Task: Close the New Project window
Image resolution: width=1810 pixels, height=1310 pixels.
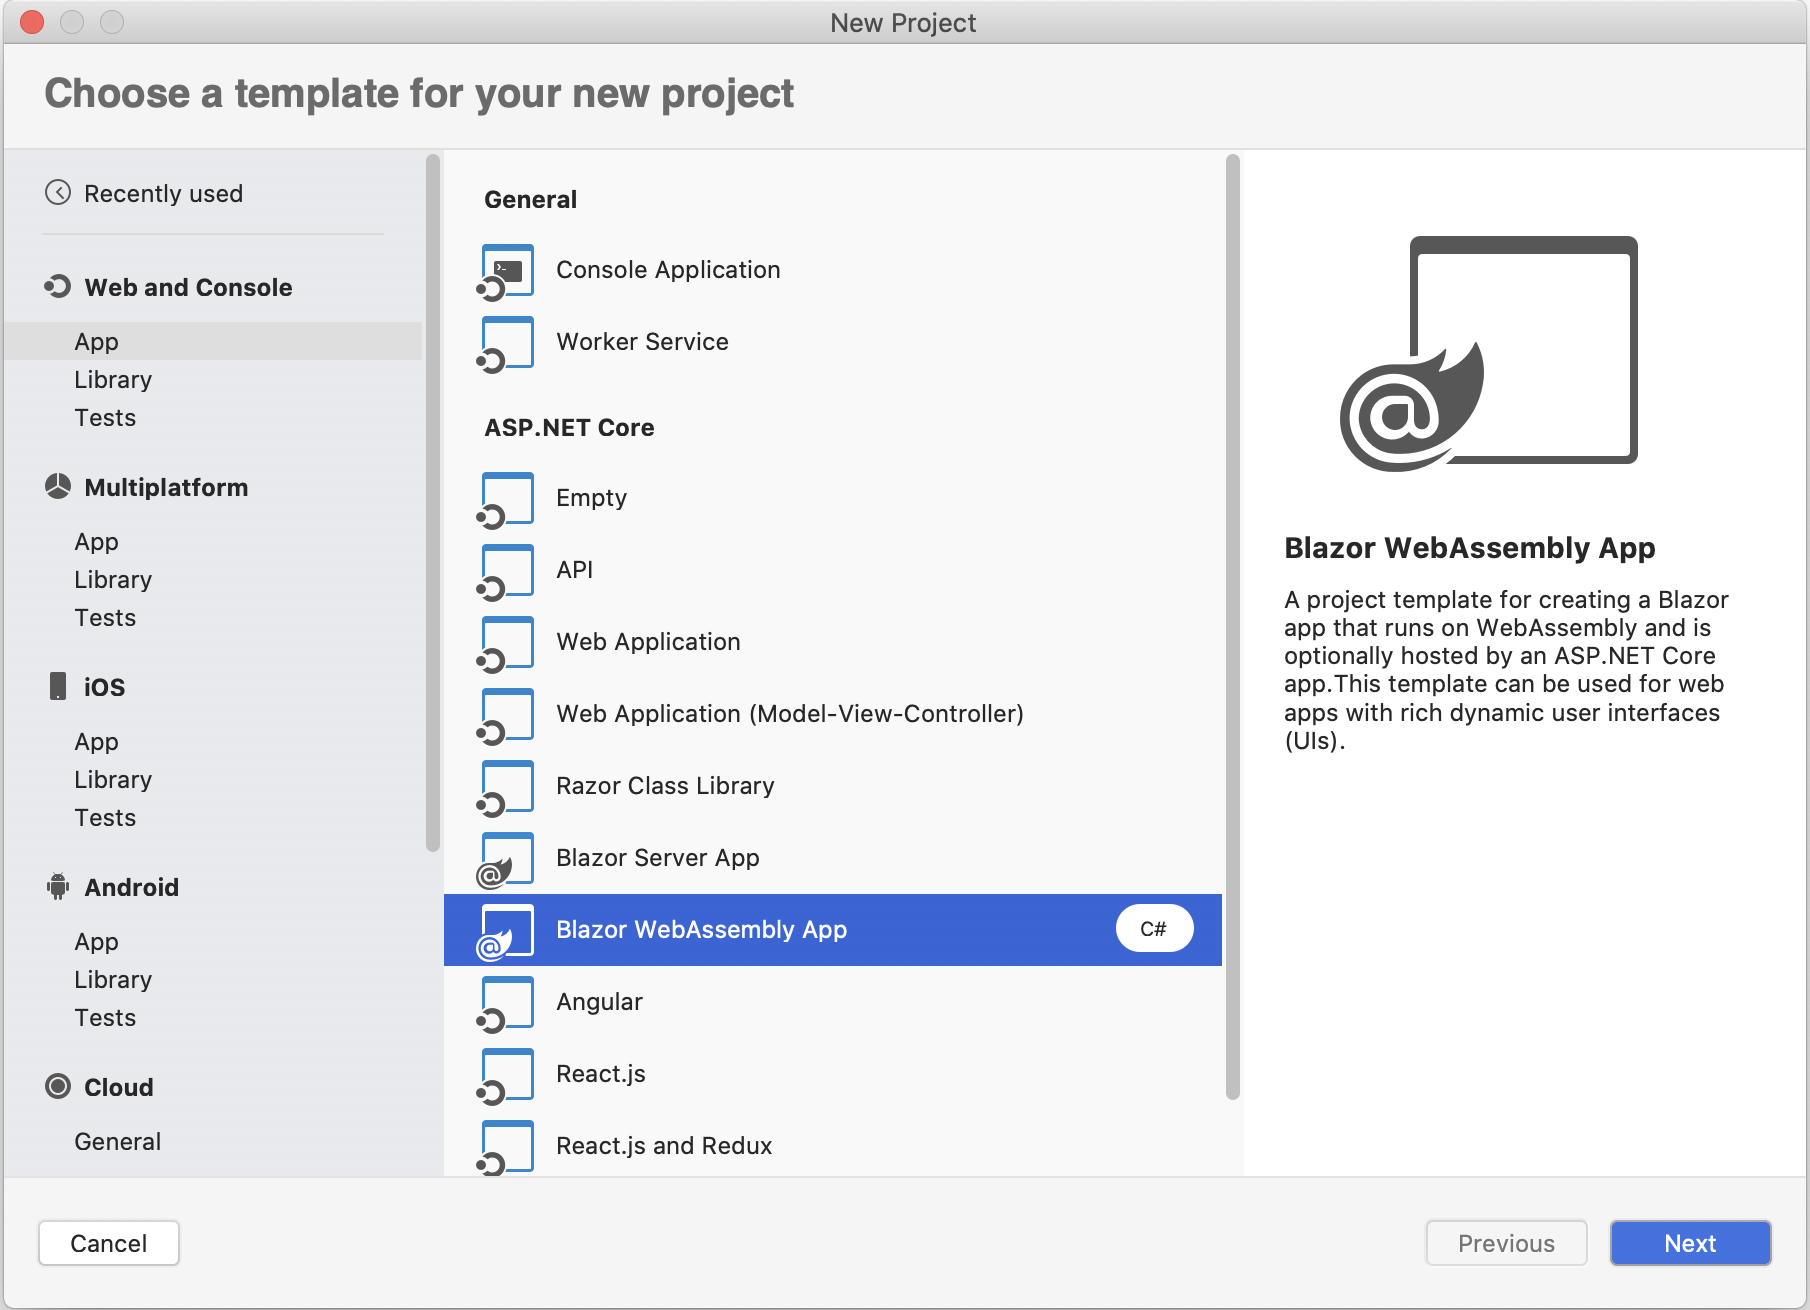Action: coord(32,22)
